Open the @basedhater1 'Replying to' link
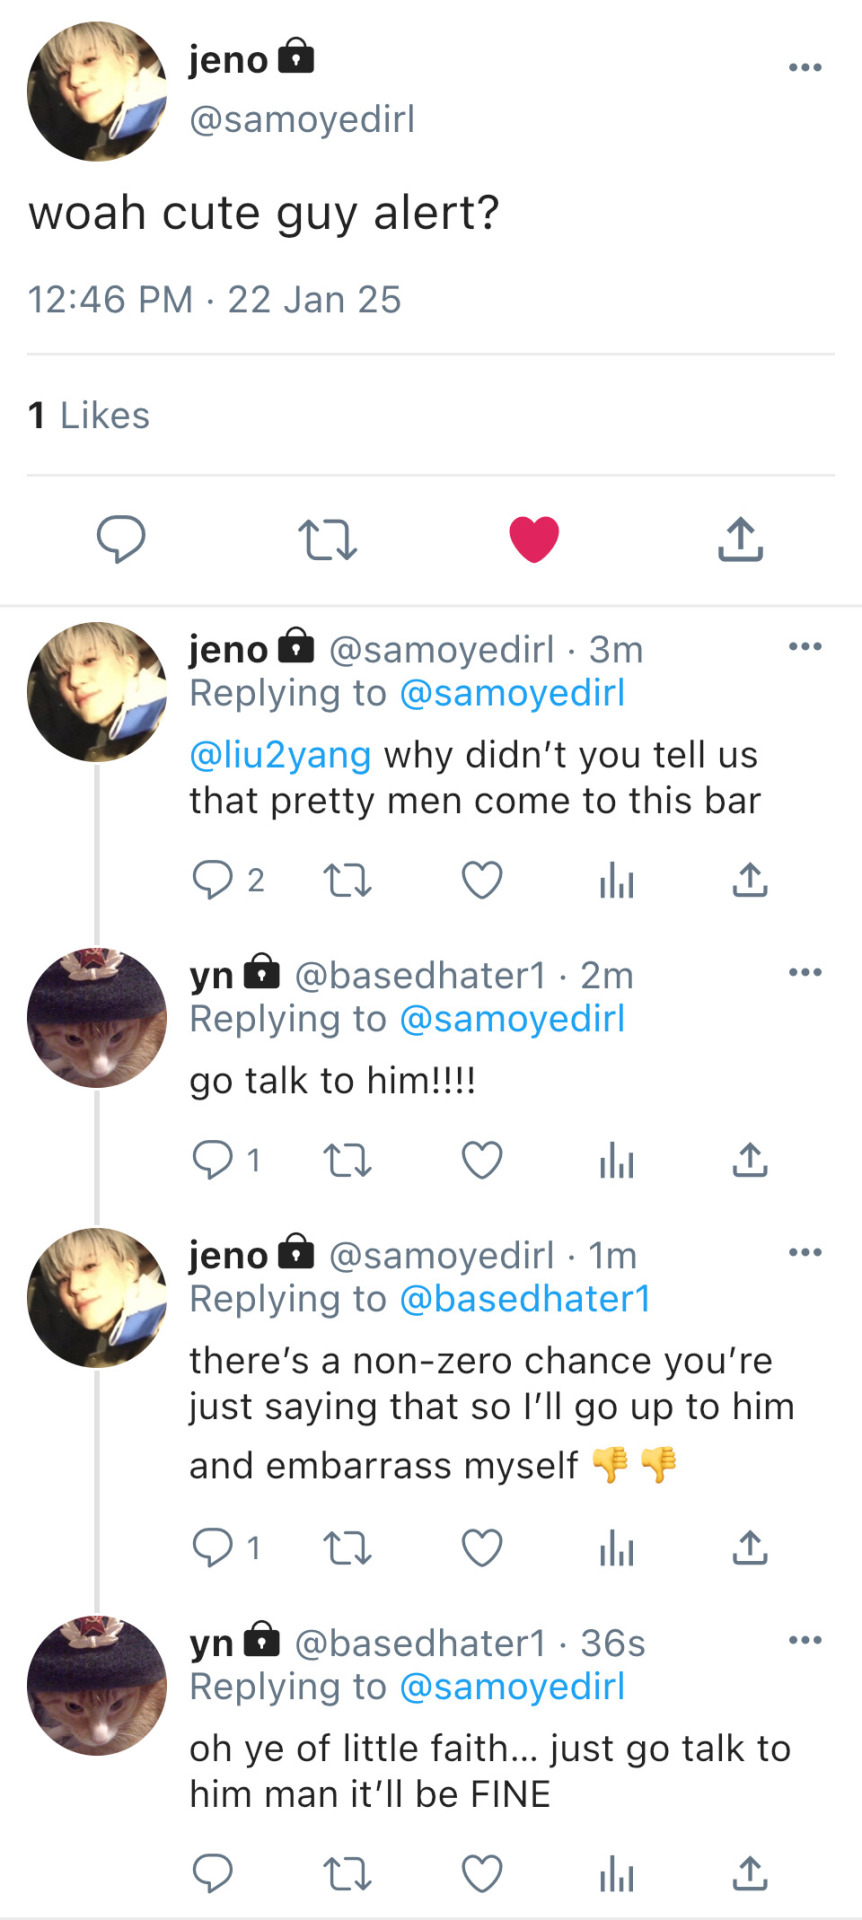 [525, 1299]
